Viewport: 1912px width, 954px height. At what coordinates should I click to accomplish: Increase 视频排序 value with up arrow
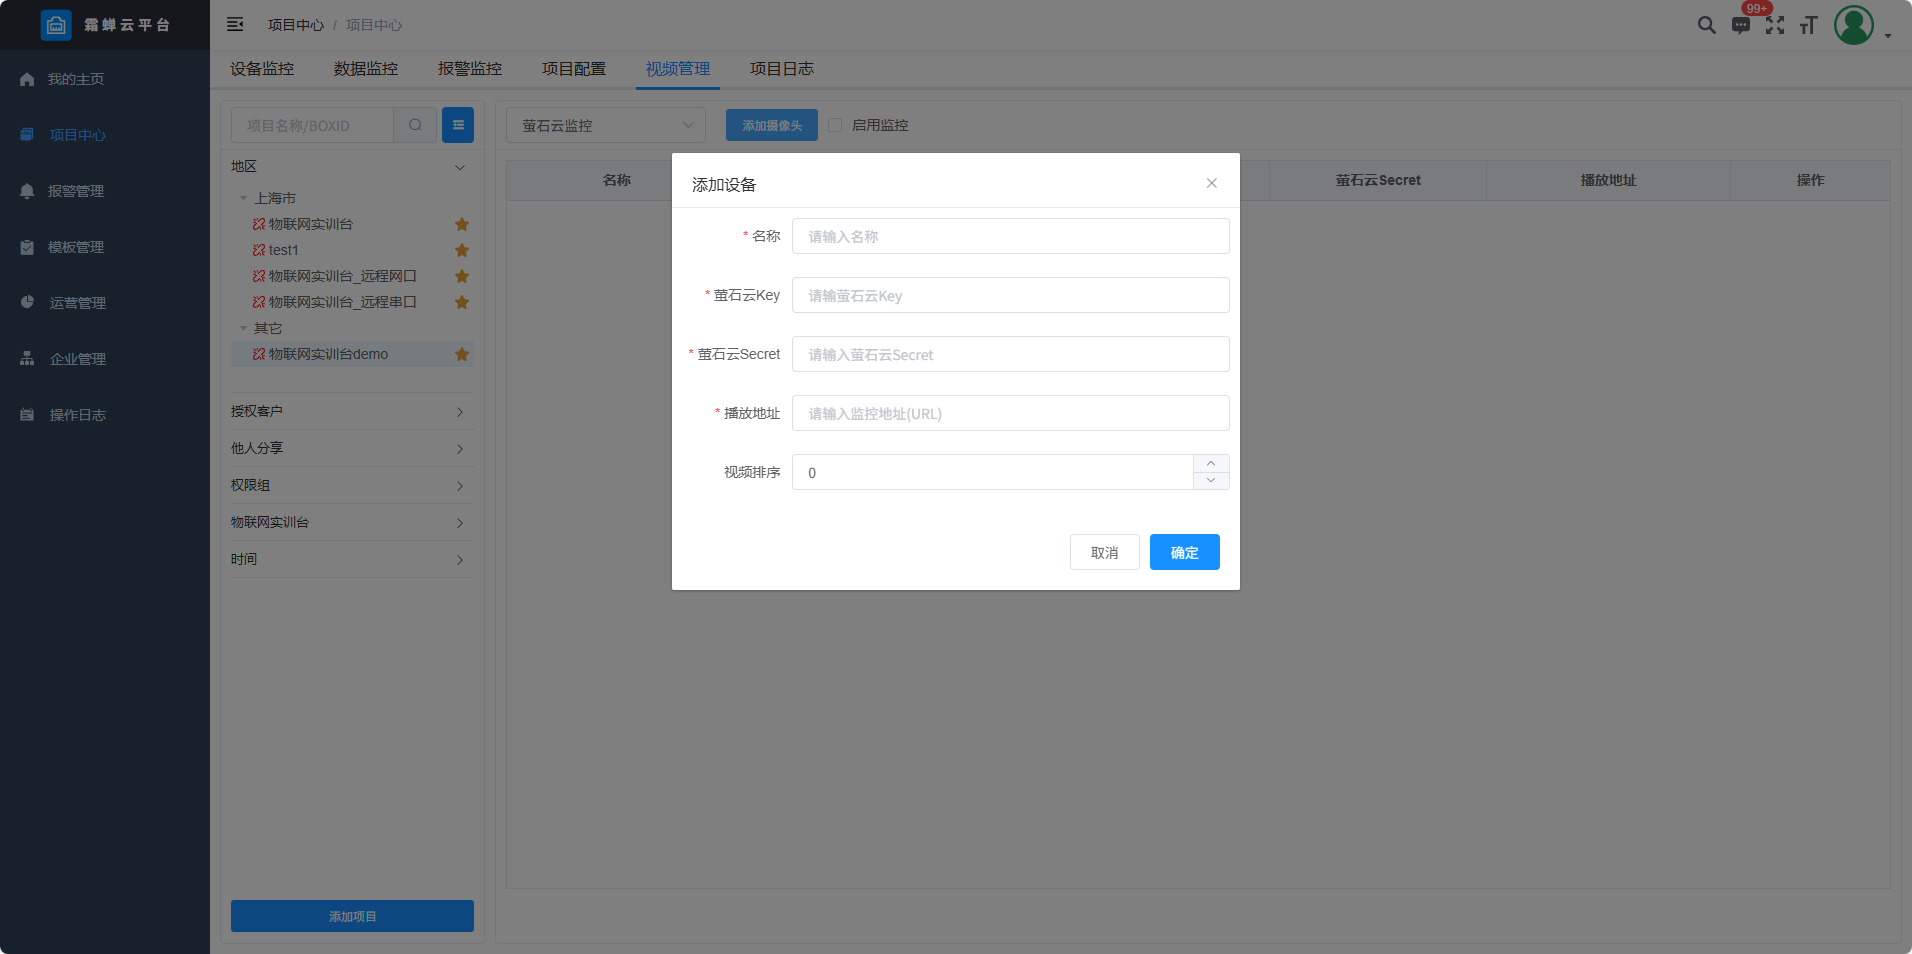[1211, 463]
